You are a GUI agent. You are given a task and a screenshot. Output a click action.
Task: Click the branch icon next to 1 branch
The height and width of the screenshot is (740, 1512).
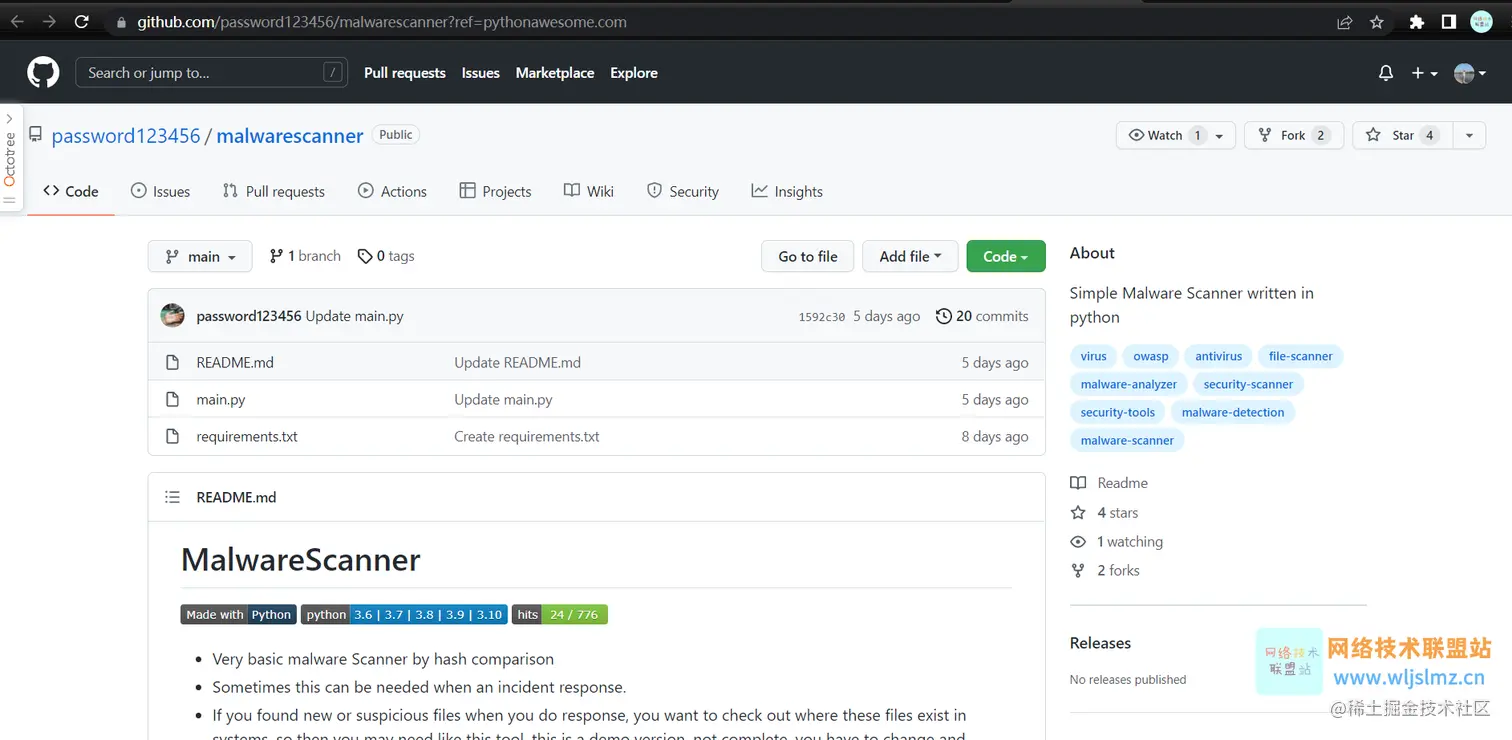tap(276, 256)
